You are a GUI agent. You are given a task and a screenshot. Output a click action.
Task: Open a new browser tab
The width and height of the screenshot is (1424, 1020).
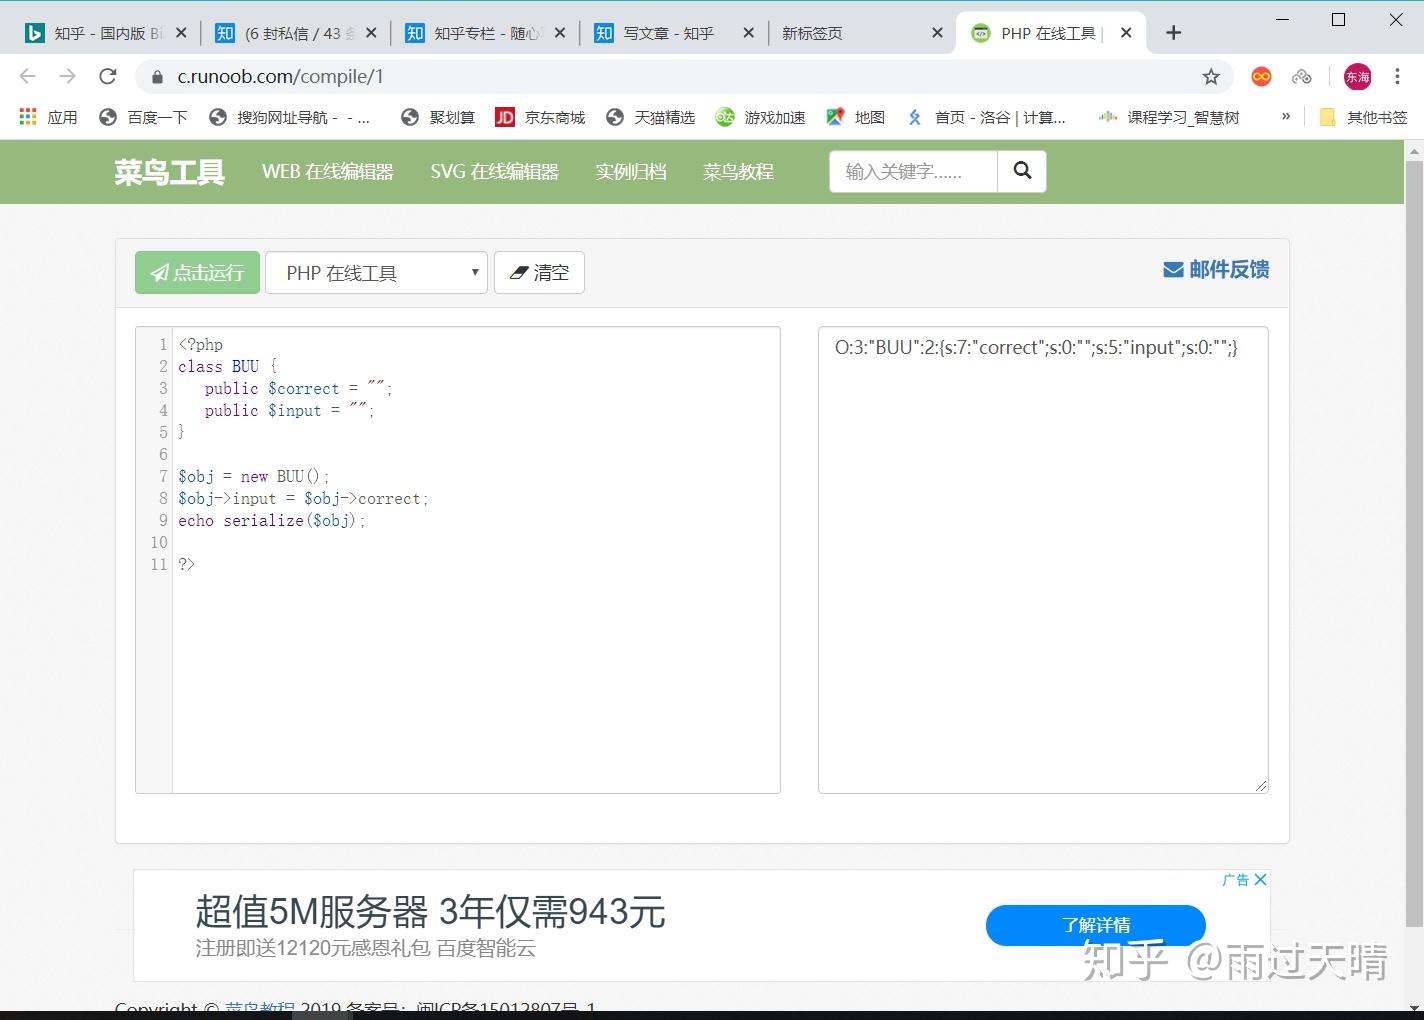coord(1174,33)
